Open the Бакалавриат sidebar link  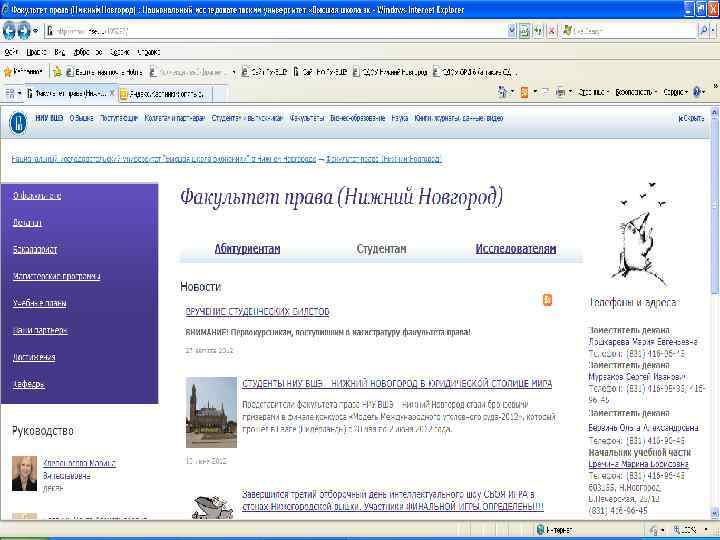[35, 249]
